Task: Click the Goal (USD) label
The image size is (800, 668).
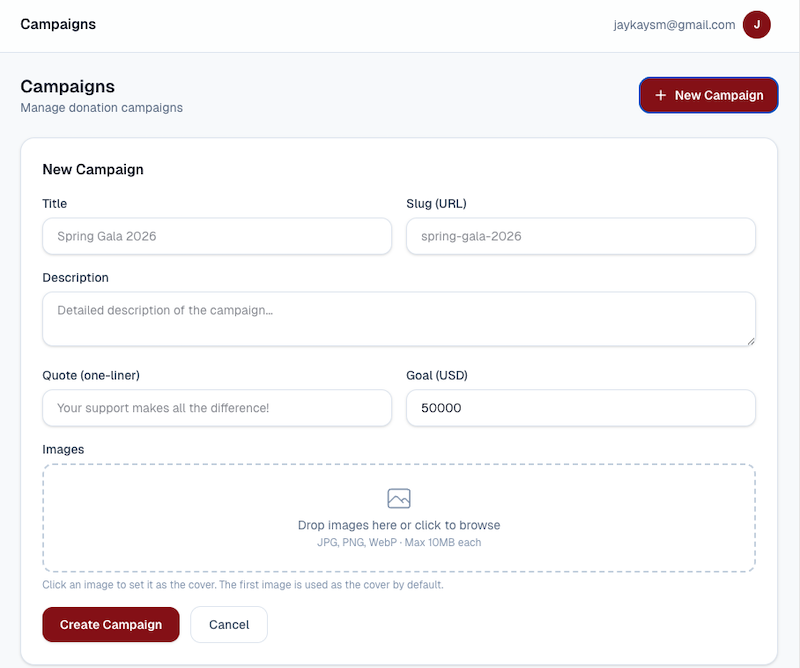Action: (x=437, y=375)
